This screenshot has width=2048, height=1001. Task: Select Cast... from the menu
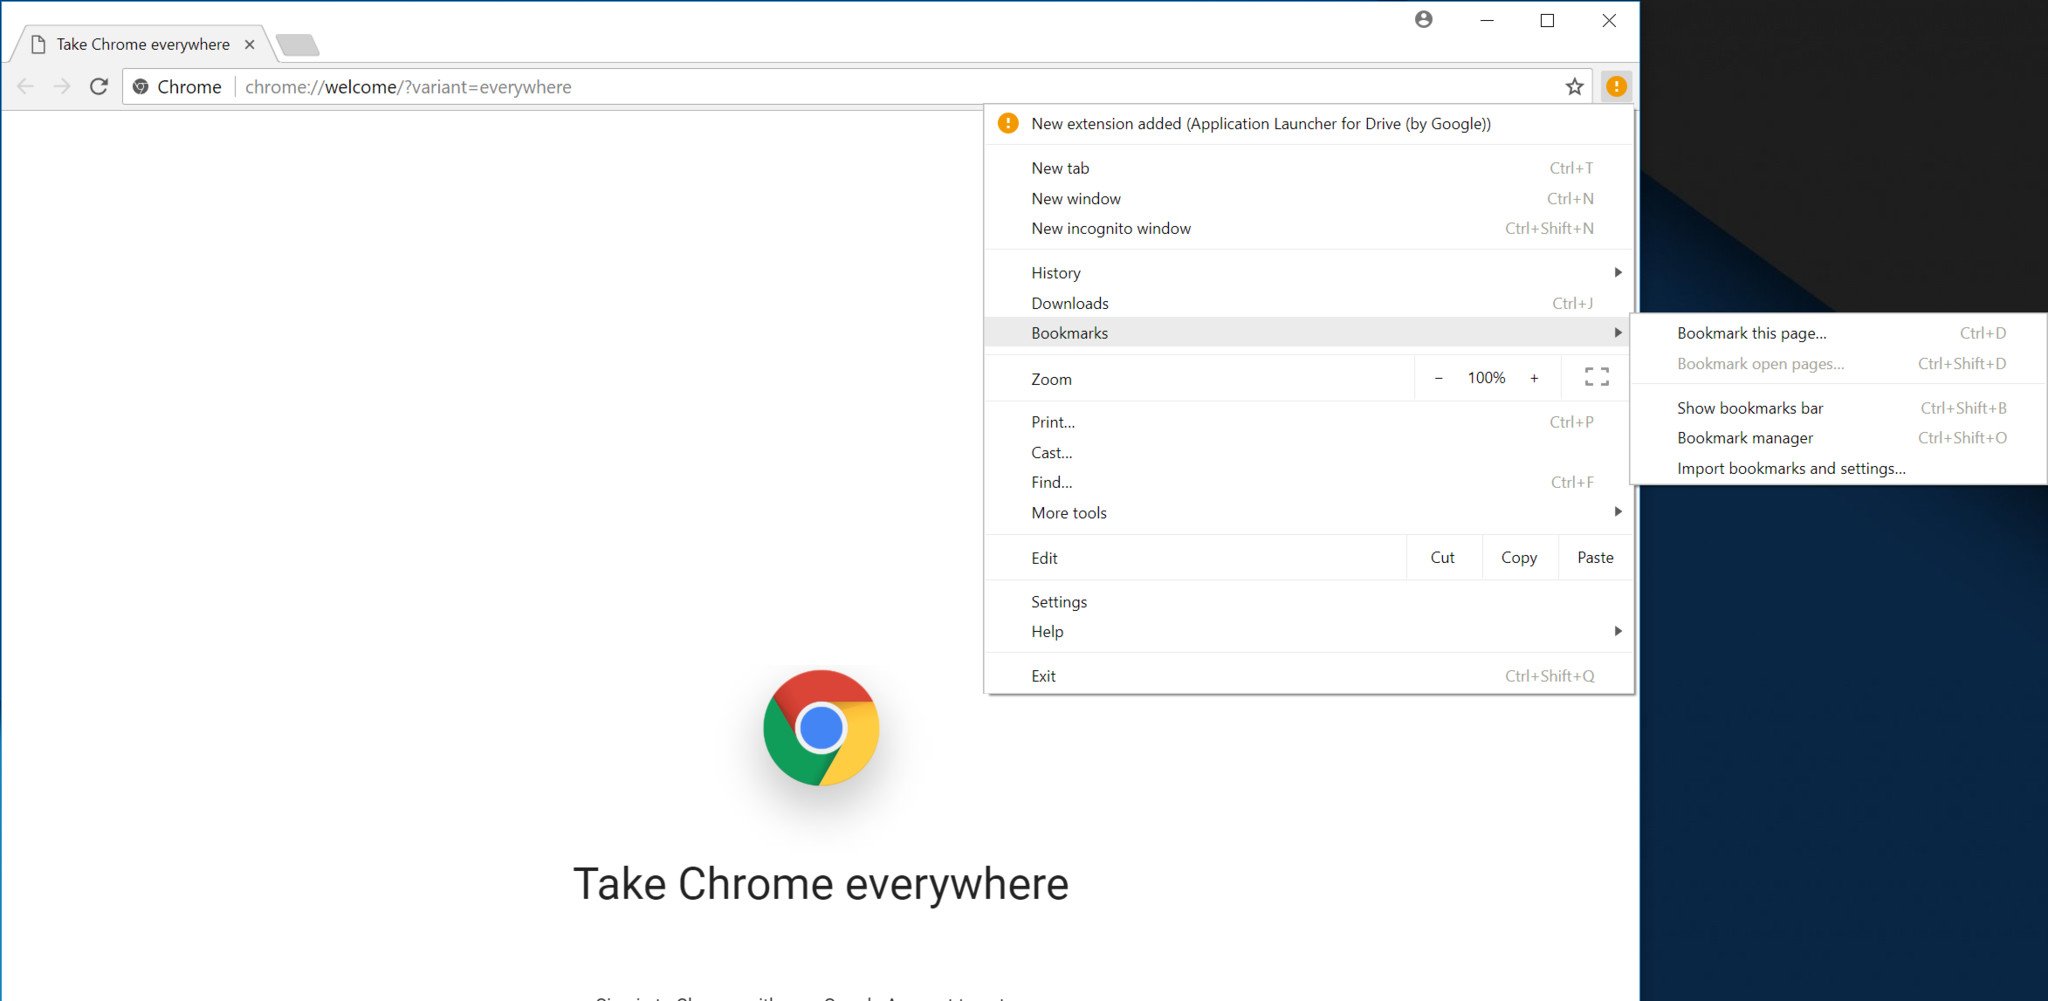1309,452
